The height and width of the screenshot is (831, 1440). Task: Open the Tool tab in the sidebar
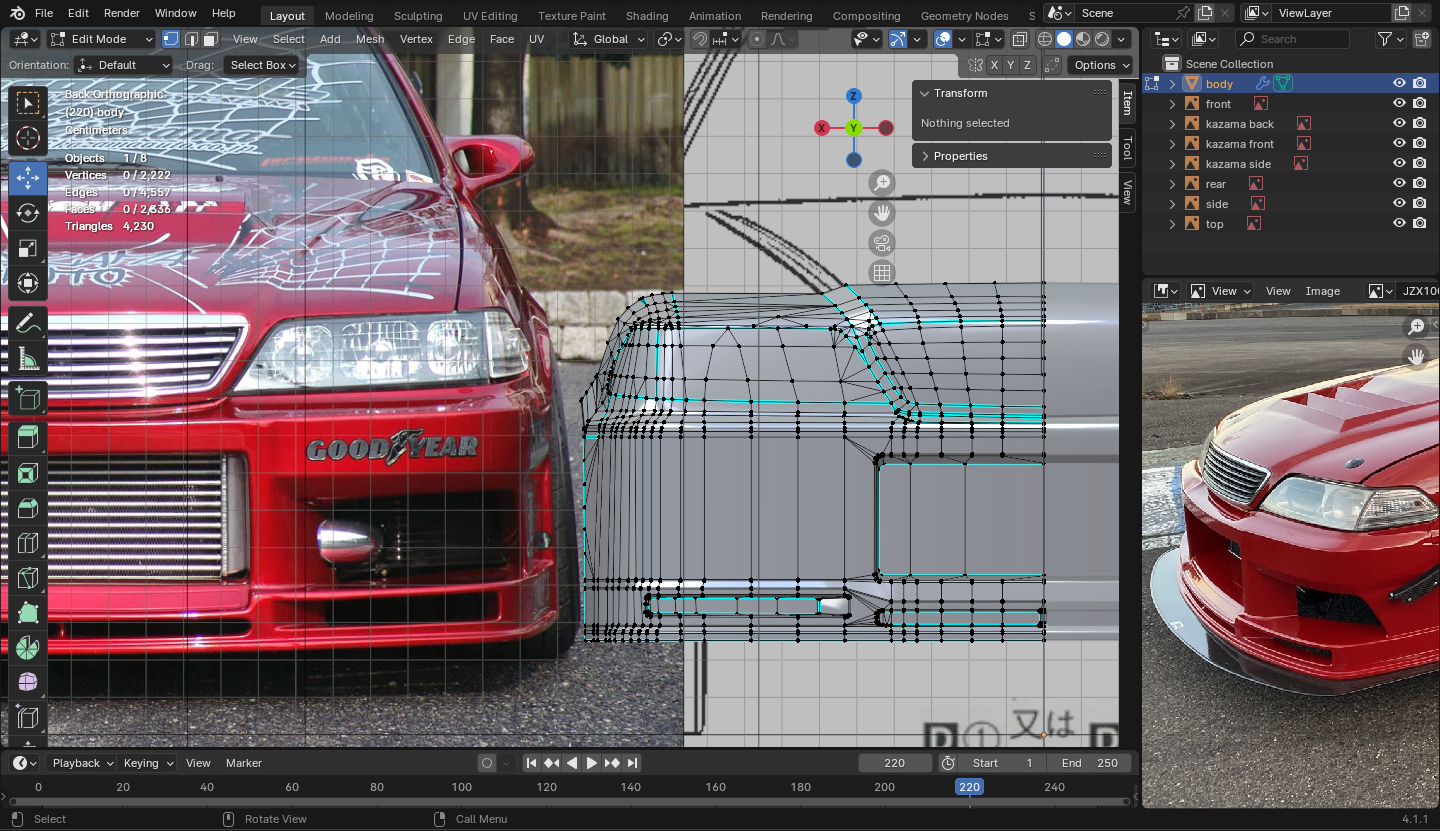1127,148
